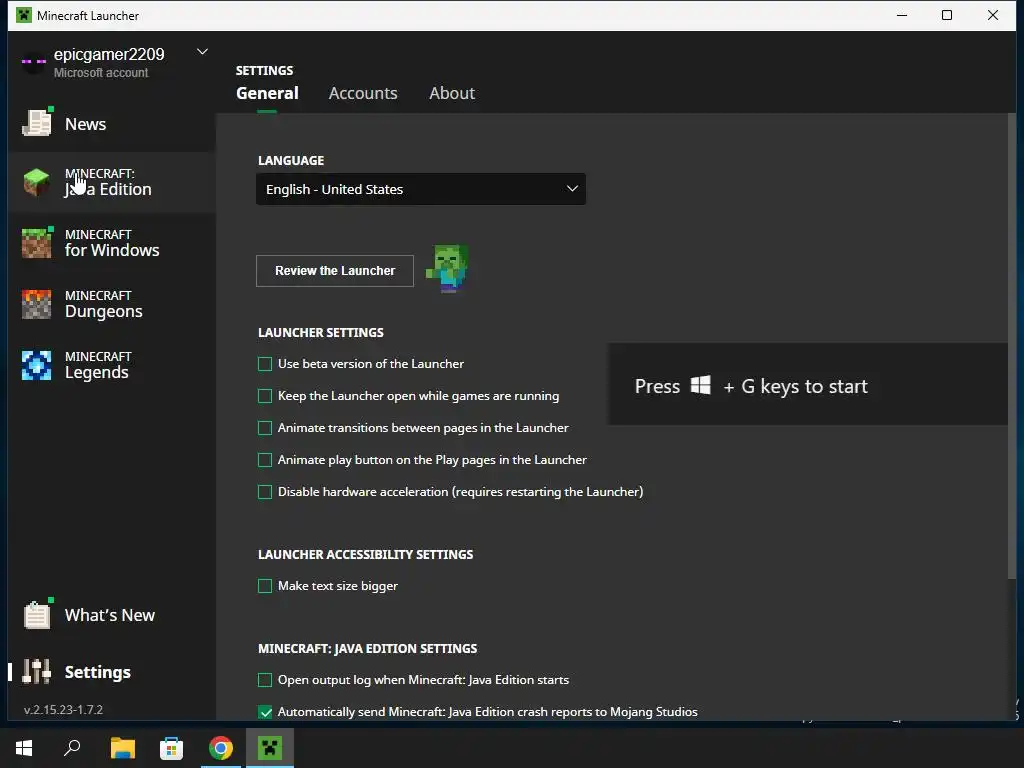
Task: Click the Minecraft Launcher taskbar icon
Action: pos(269,748)
